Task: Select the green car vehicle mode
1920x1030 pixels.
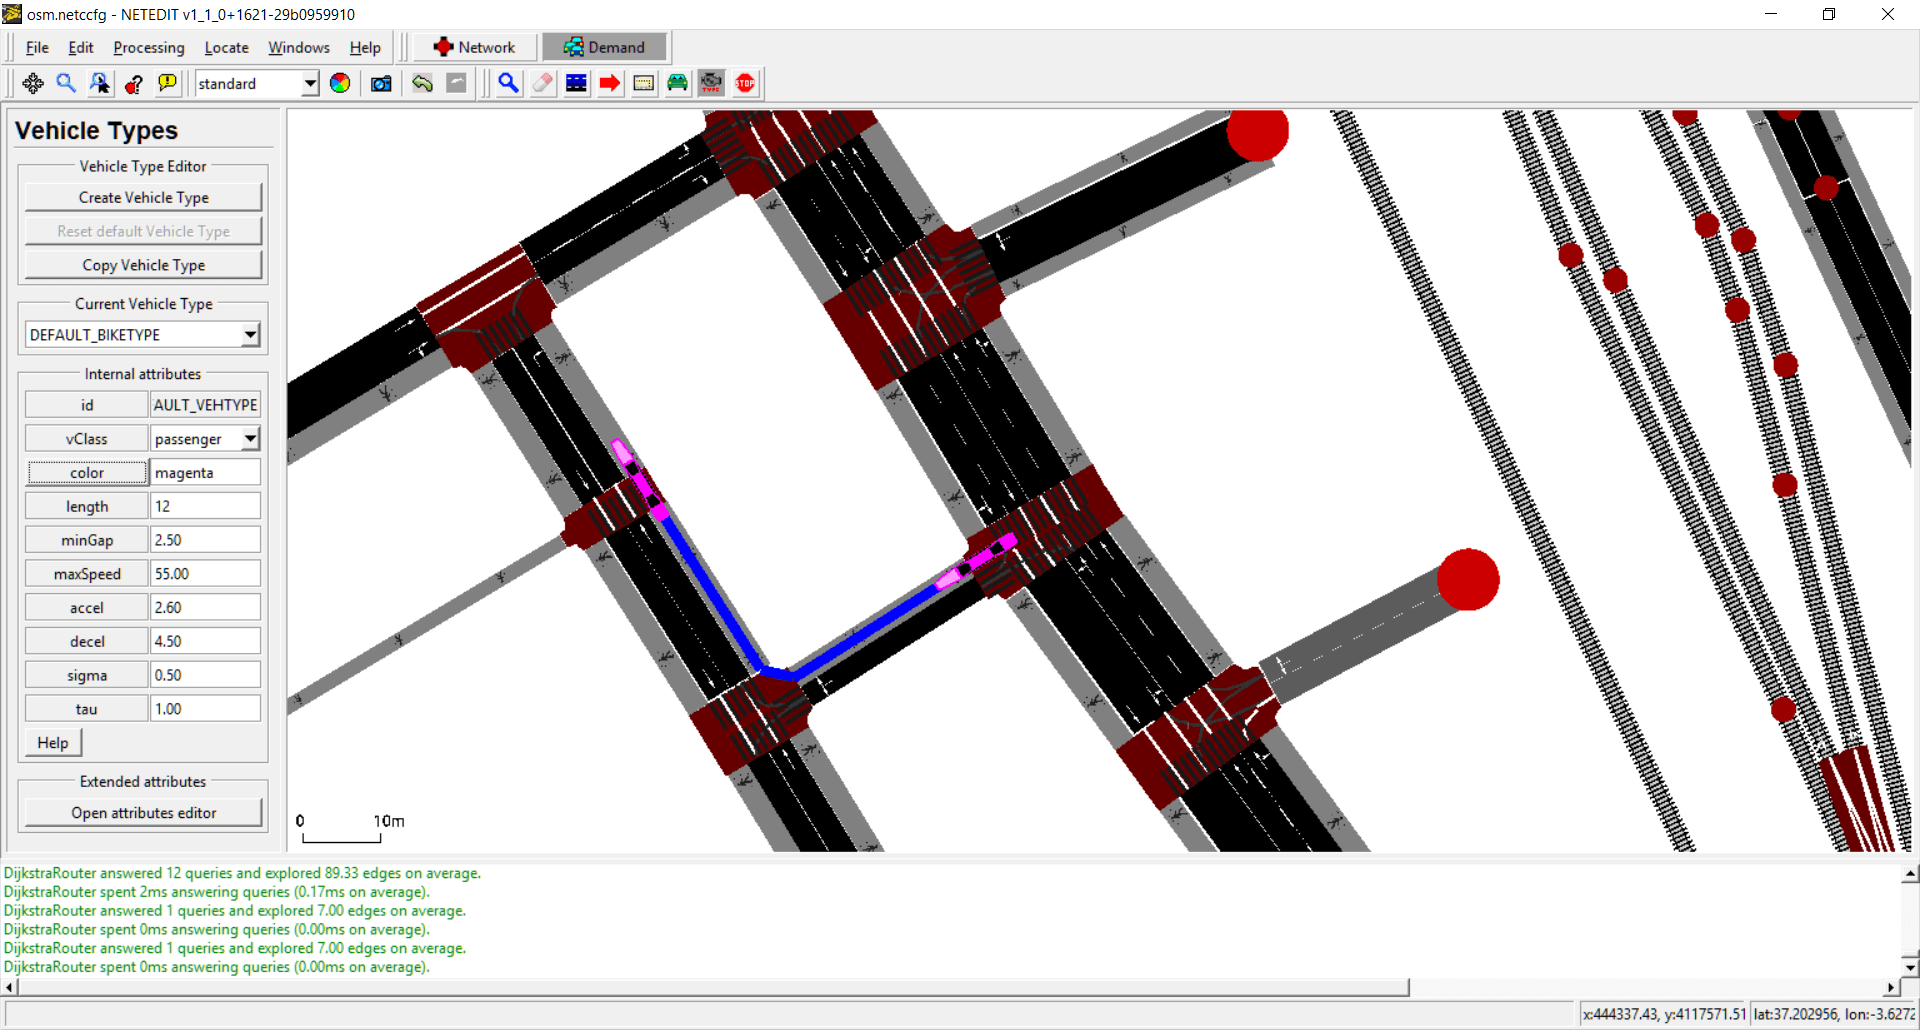Action: pyautogui.click(x=678, y=84)
